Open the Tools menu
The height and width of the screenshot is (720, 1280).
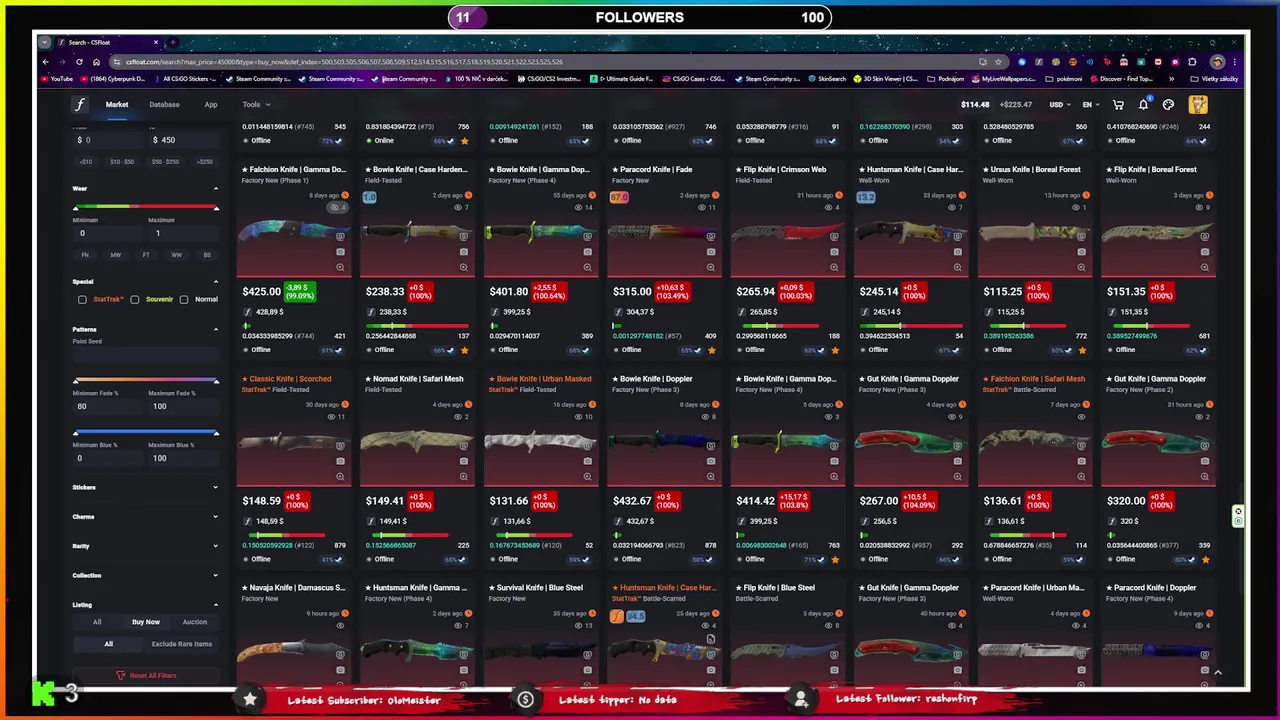[255, 105]
